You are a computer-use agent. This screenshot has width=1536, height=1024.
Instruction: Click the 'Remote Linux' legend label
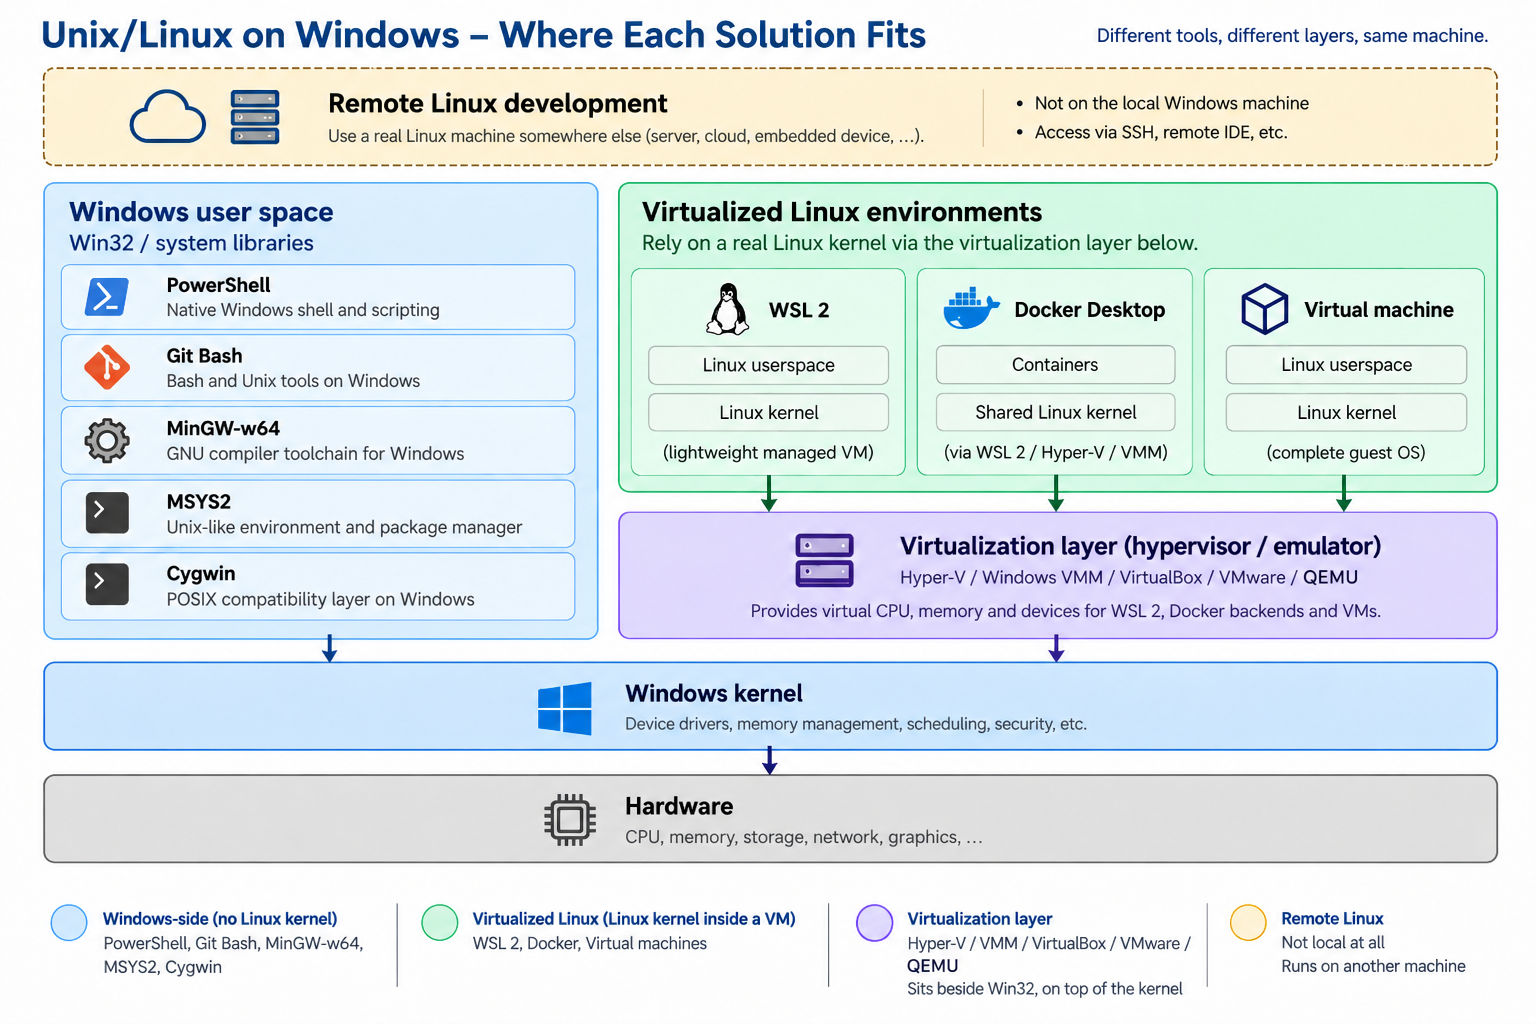click(1332, 919)
